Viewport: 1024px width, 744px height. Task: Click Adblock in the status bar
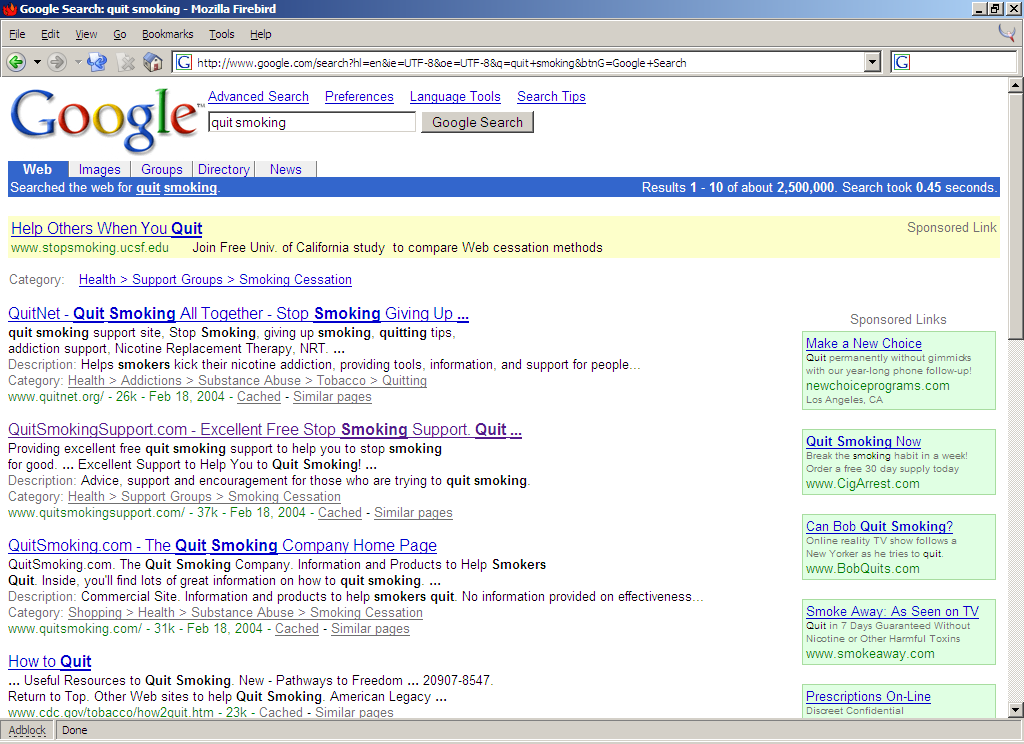pos(27,730)
